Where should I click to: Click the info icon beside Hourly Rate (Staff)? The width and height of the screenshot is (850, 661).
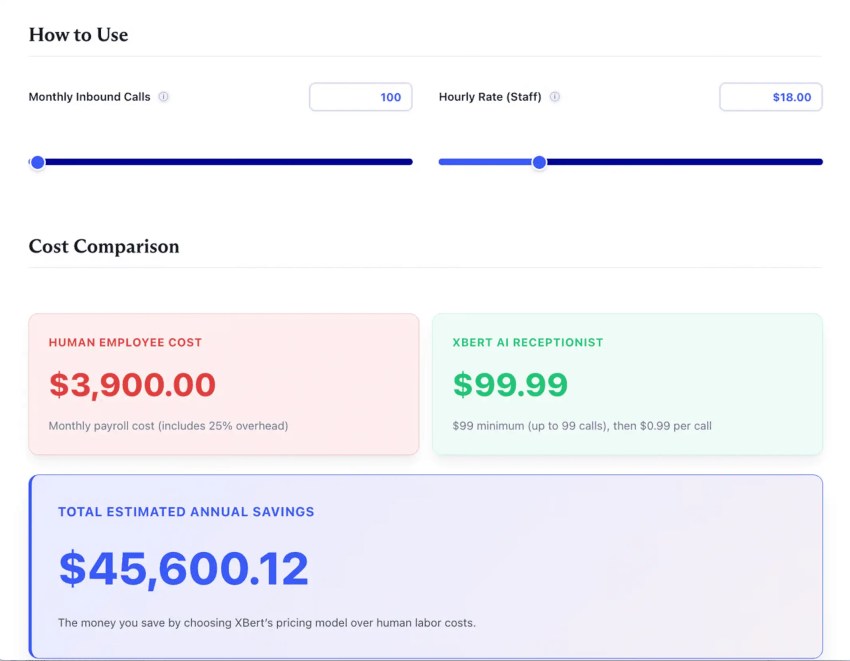pos(555,97)
